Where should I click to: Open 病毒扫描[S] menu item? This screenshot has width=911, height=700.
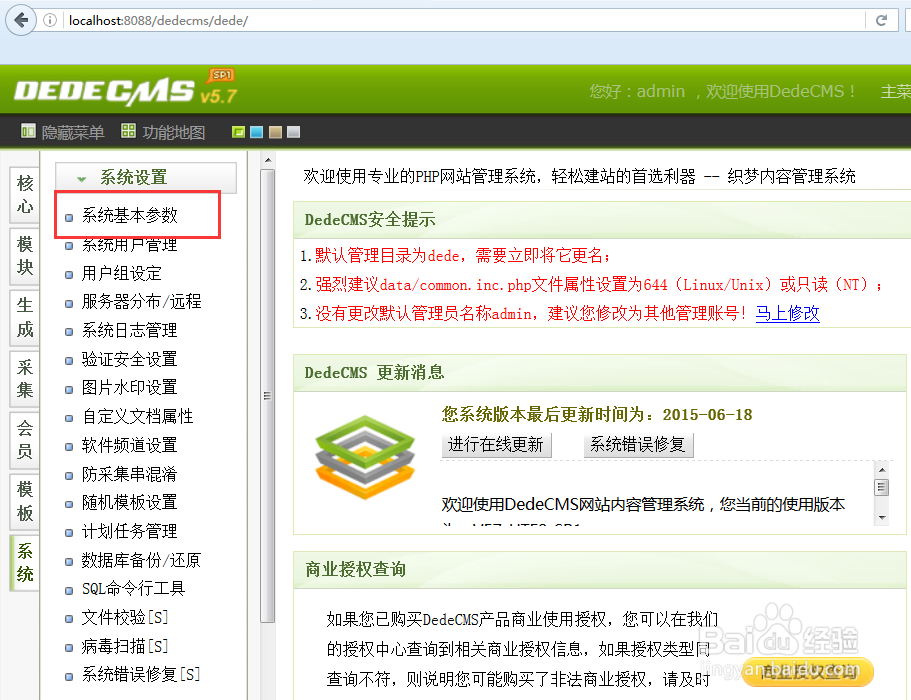(x=125, y=646)
